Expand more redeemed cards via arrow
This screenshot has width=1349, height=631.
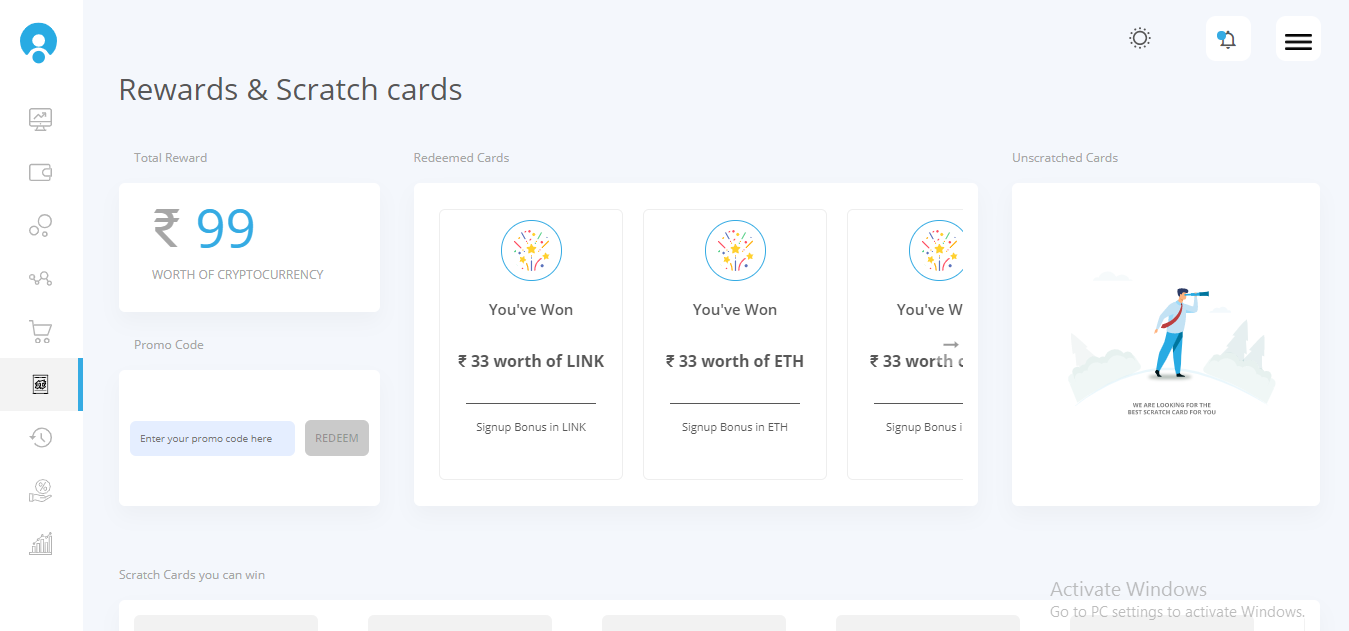tap(948, 344)
